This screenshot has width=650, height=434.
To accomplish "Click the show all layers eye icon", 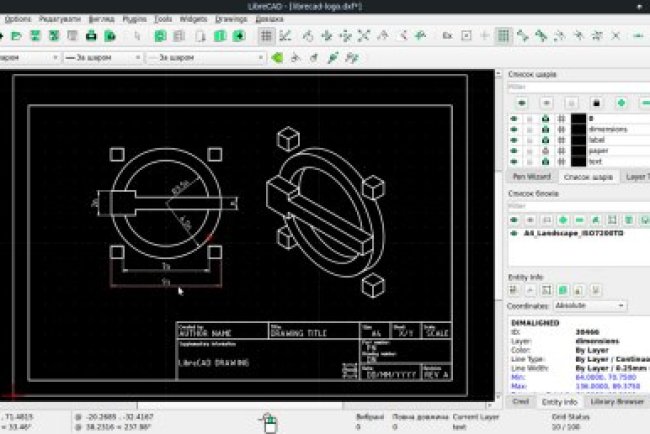I will (x=521, y=103).
